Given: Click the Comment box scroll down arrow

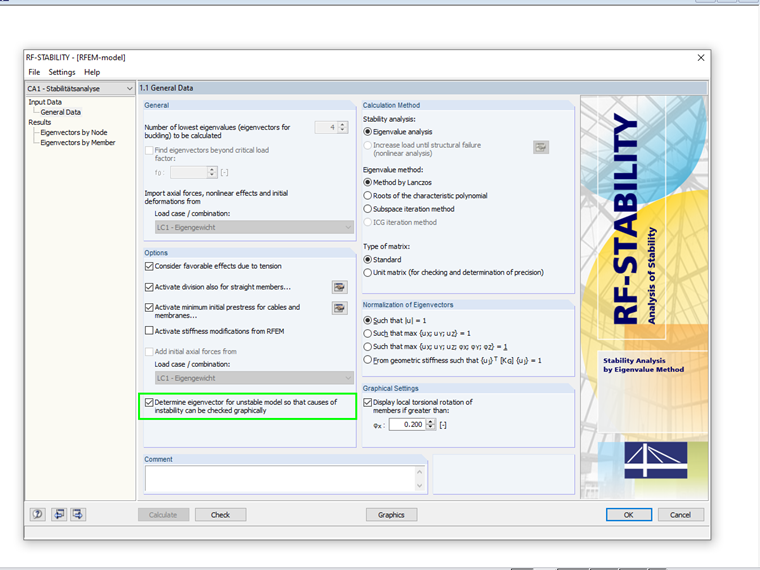Looking at the screenshot, I should point(420,486).
